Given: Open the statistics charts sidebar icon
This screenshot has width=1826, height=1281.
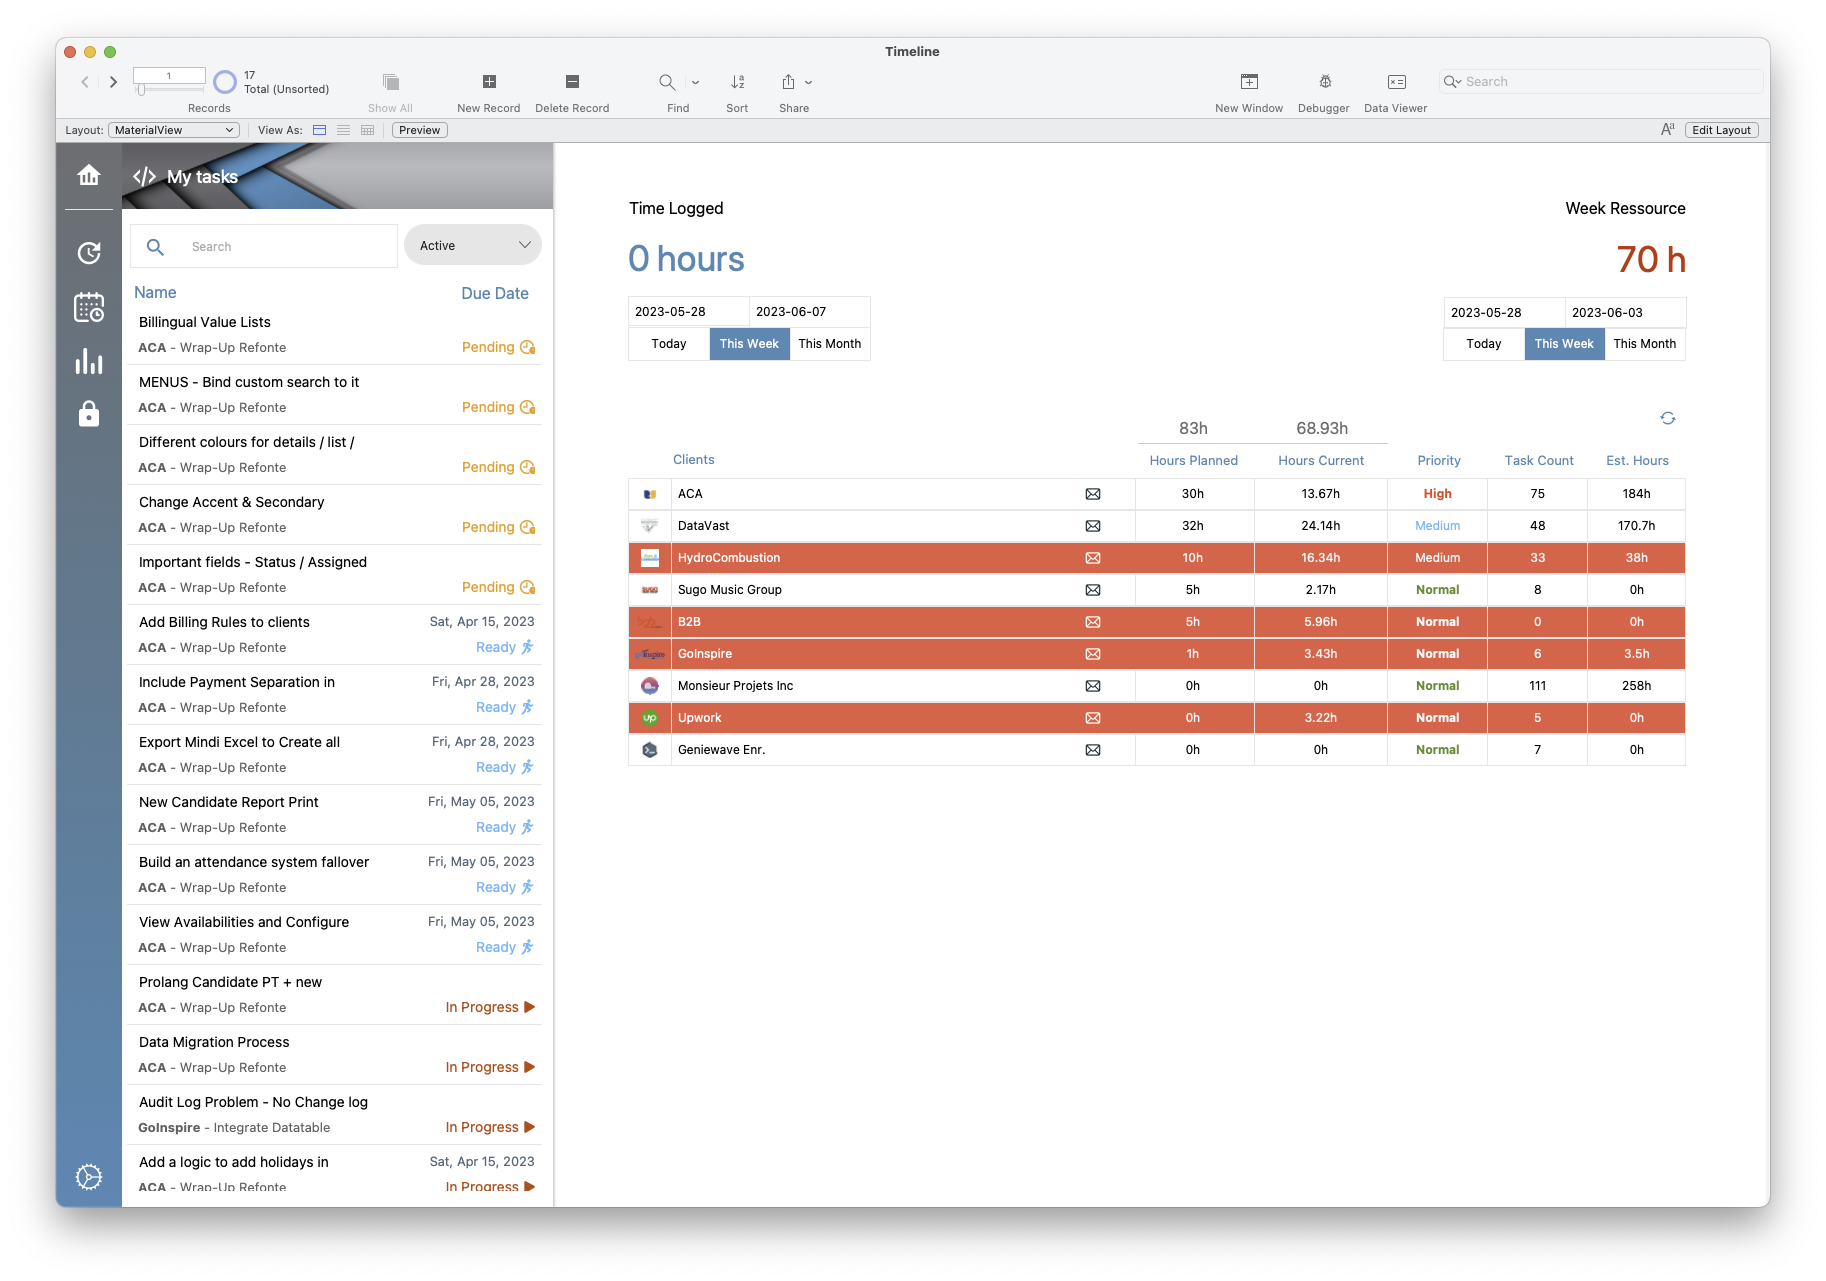Looking at the screenshot, I should point(89,362).
